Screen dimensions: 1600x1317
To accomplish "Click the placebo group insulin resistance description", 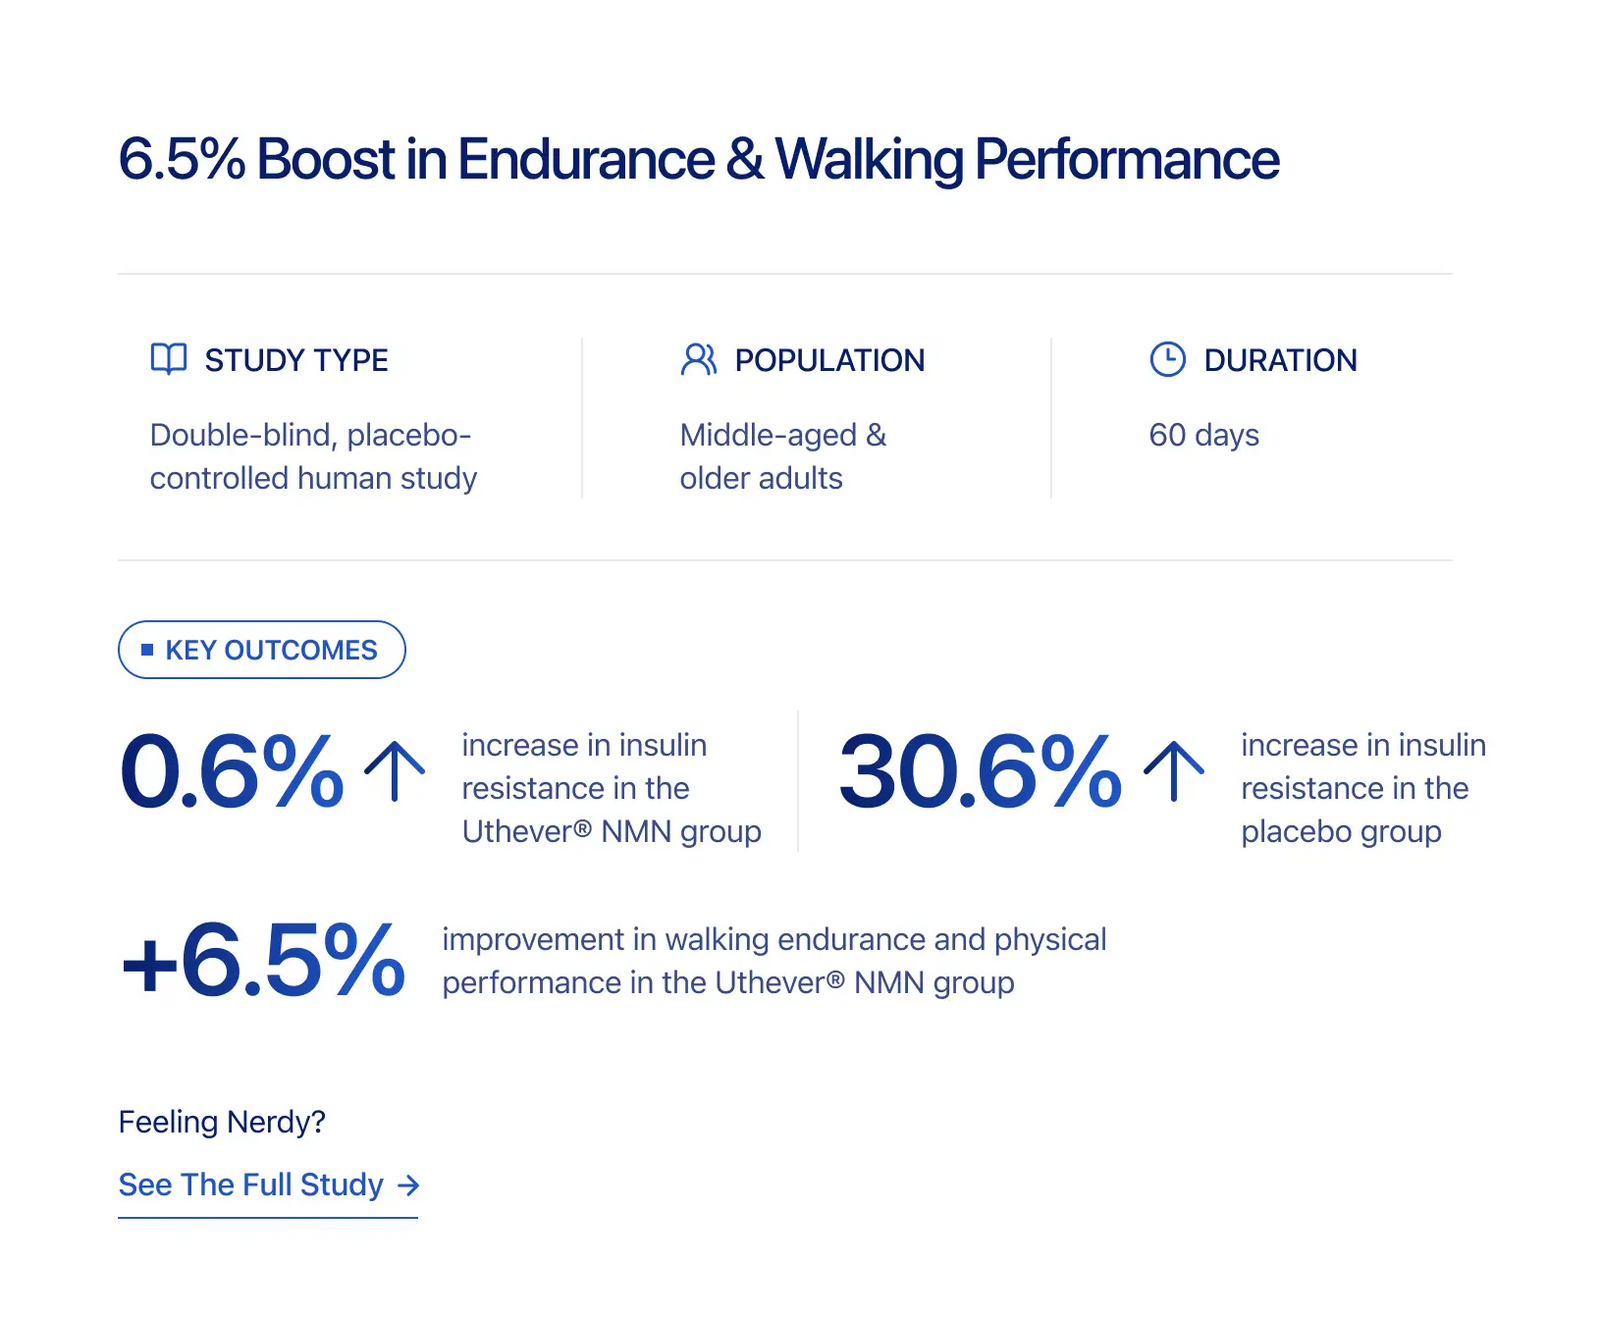I will tap(1363, 788).
